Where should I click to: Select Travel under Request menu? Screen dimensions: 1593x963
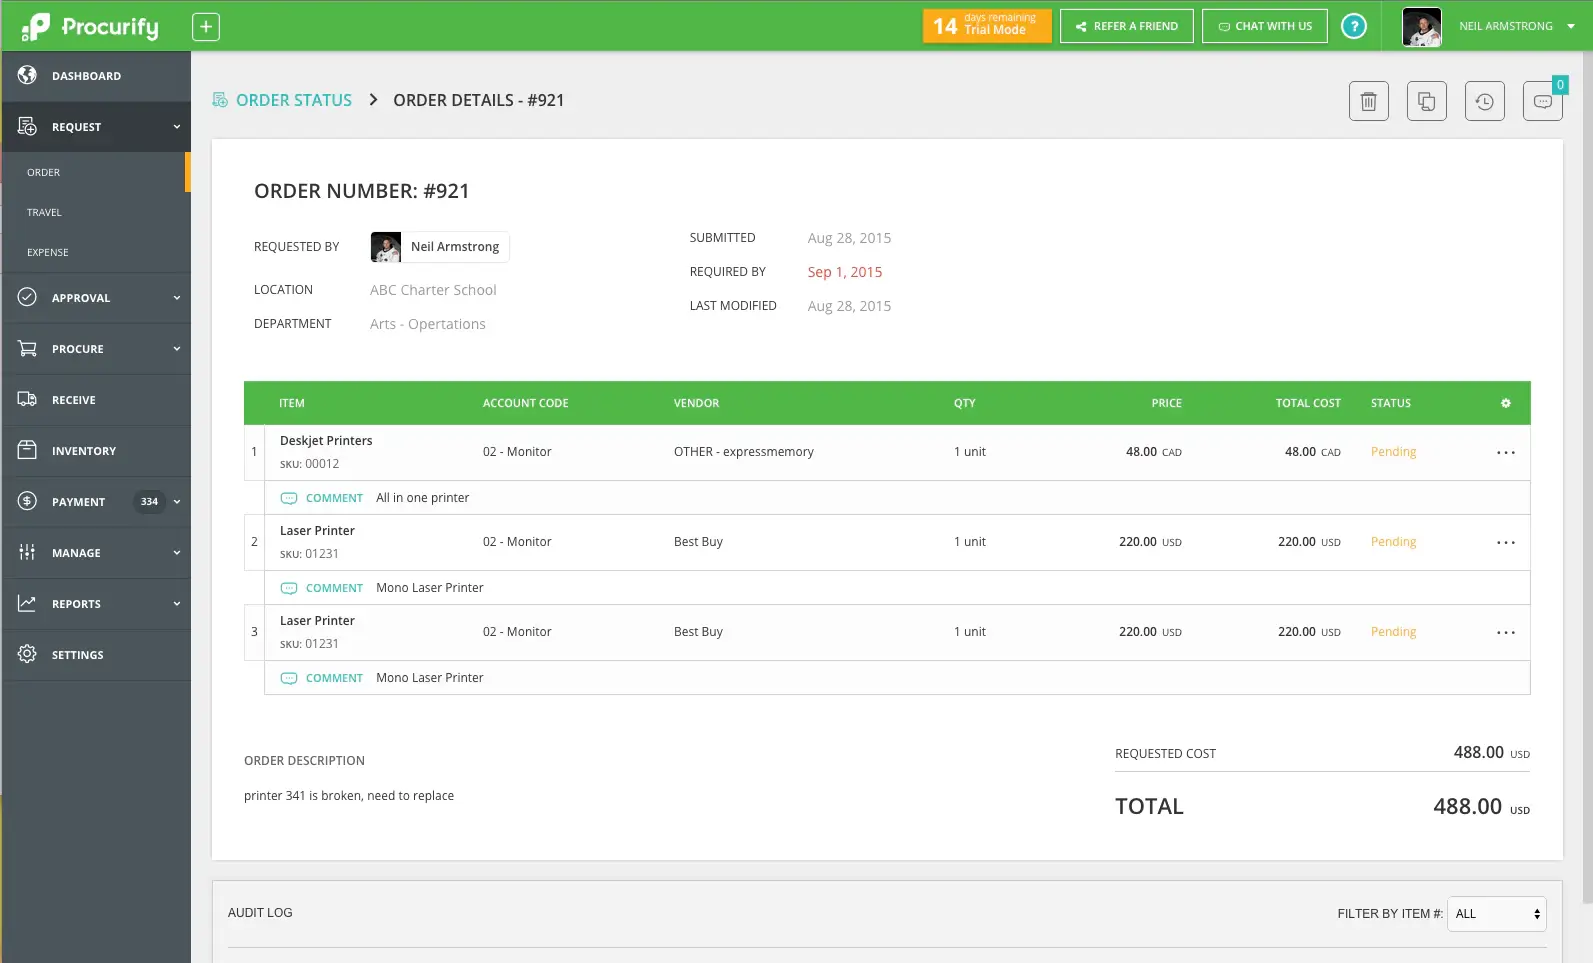pyautogui.click(x=44, y=213)
